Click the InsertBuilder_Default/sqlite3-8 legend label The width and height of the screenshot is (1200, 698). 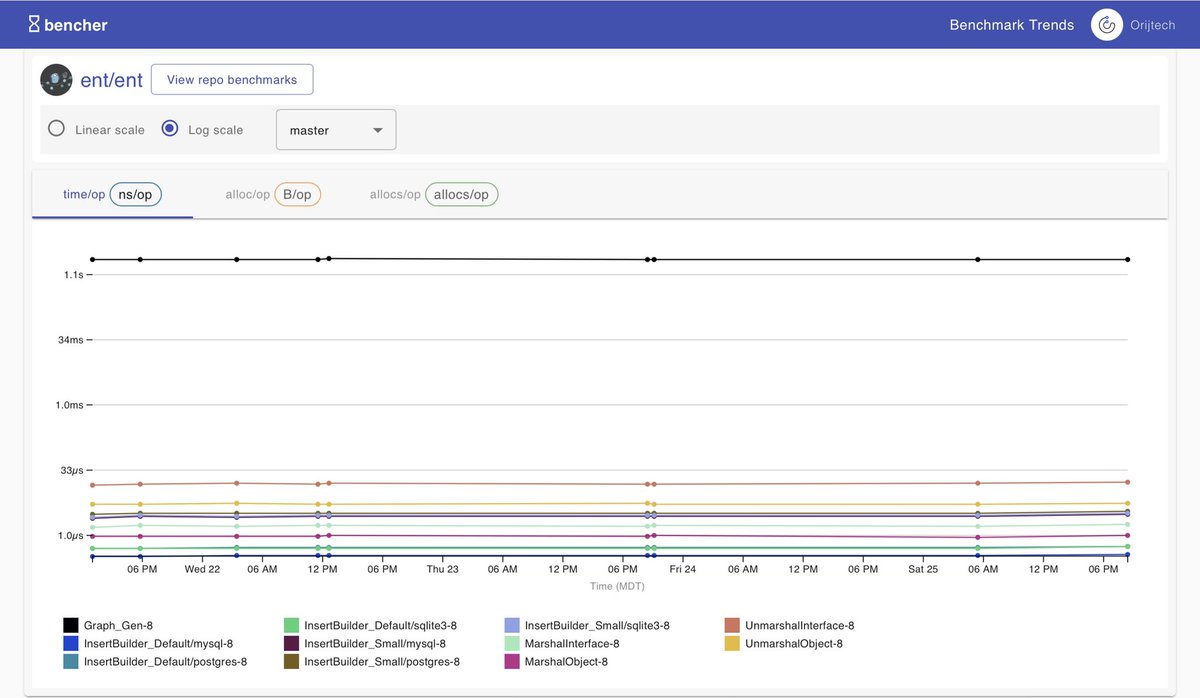pos(380,626)
